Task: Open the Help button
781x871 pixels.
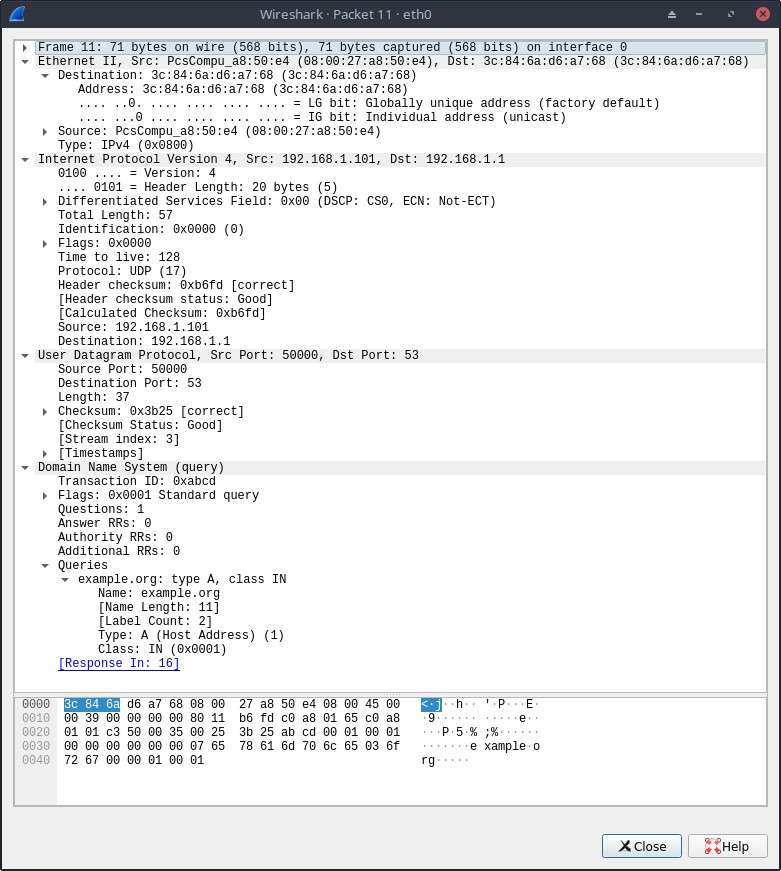Action: click(x=728, y=846)
